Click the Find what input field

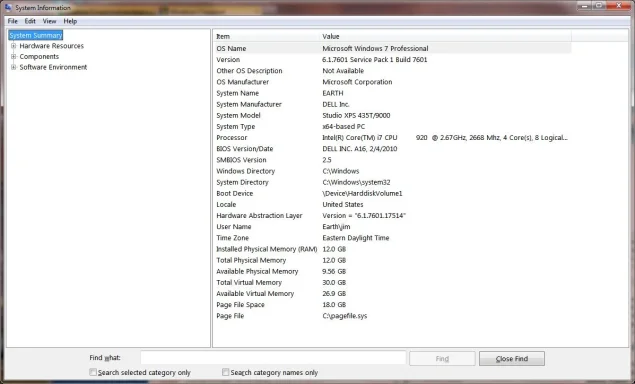pyautogui.click(x=273, y=358)
